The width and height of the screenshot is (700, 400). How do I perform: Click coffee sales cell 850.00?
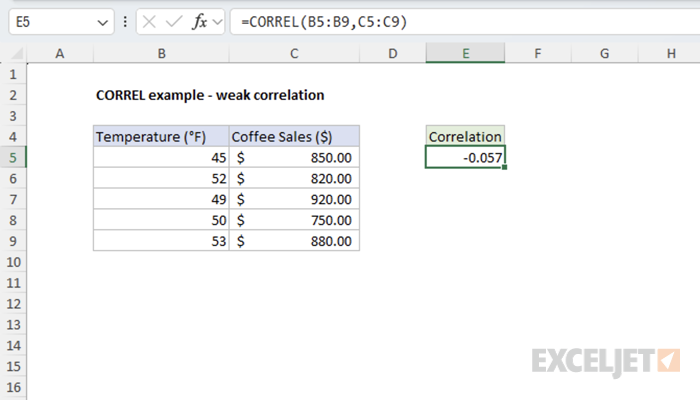(294, 158)
